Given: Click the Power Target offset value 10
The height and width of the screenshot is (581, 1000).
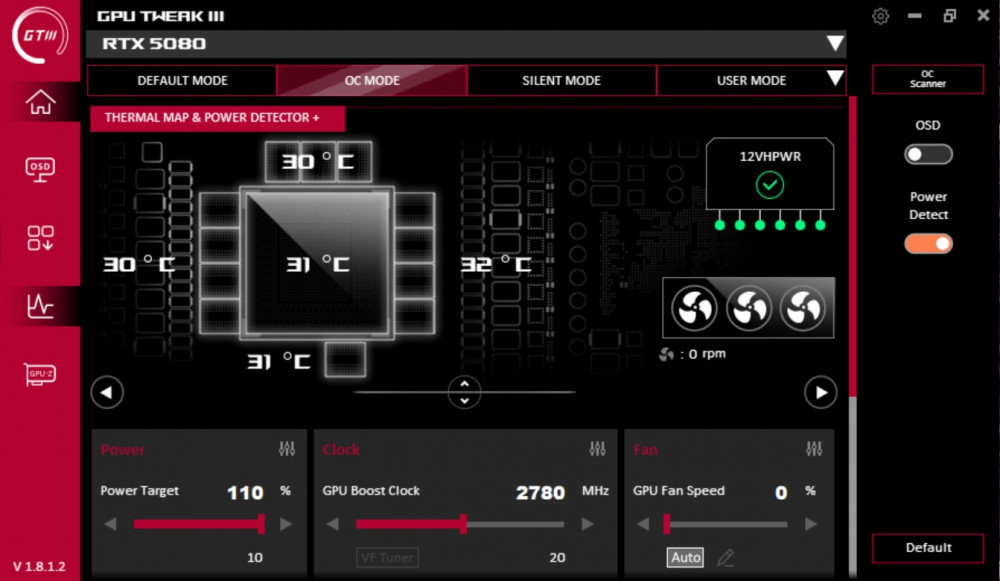Looking at the screenshot, I should click(254, 557).
